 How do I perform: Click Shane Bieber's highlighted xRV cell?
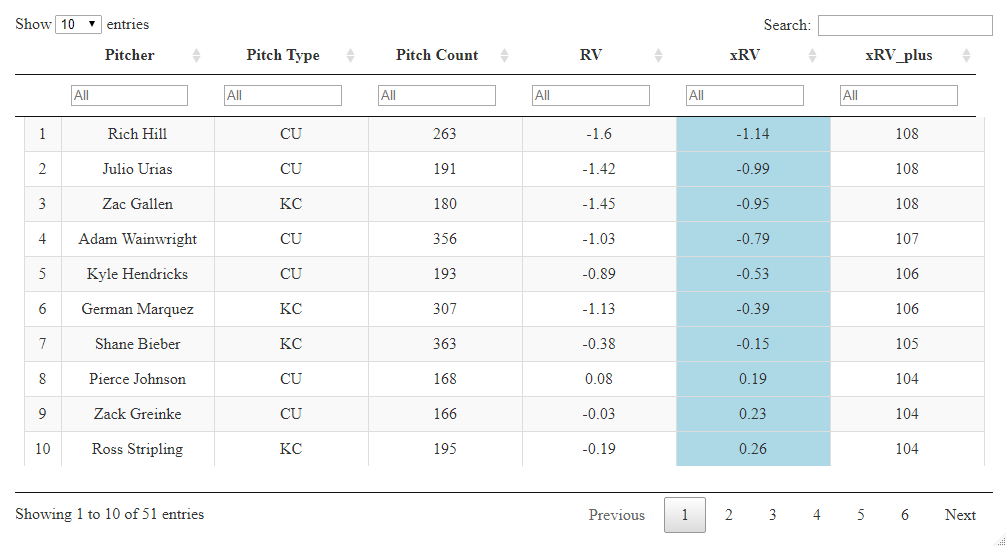point(753,344)
